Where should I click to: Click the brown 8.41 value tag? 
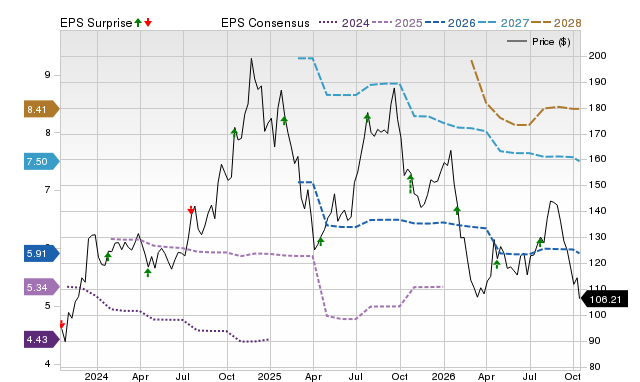pos(42,109)
